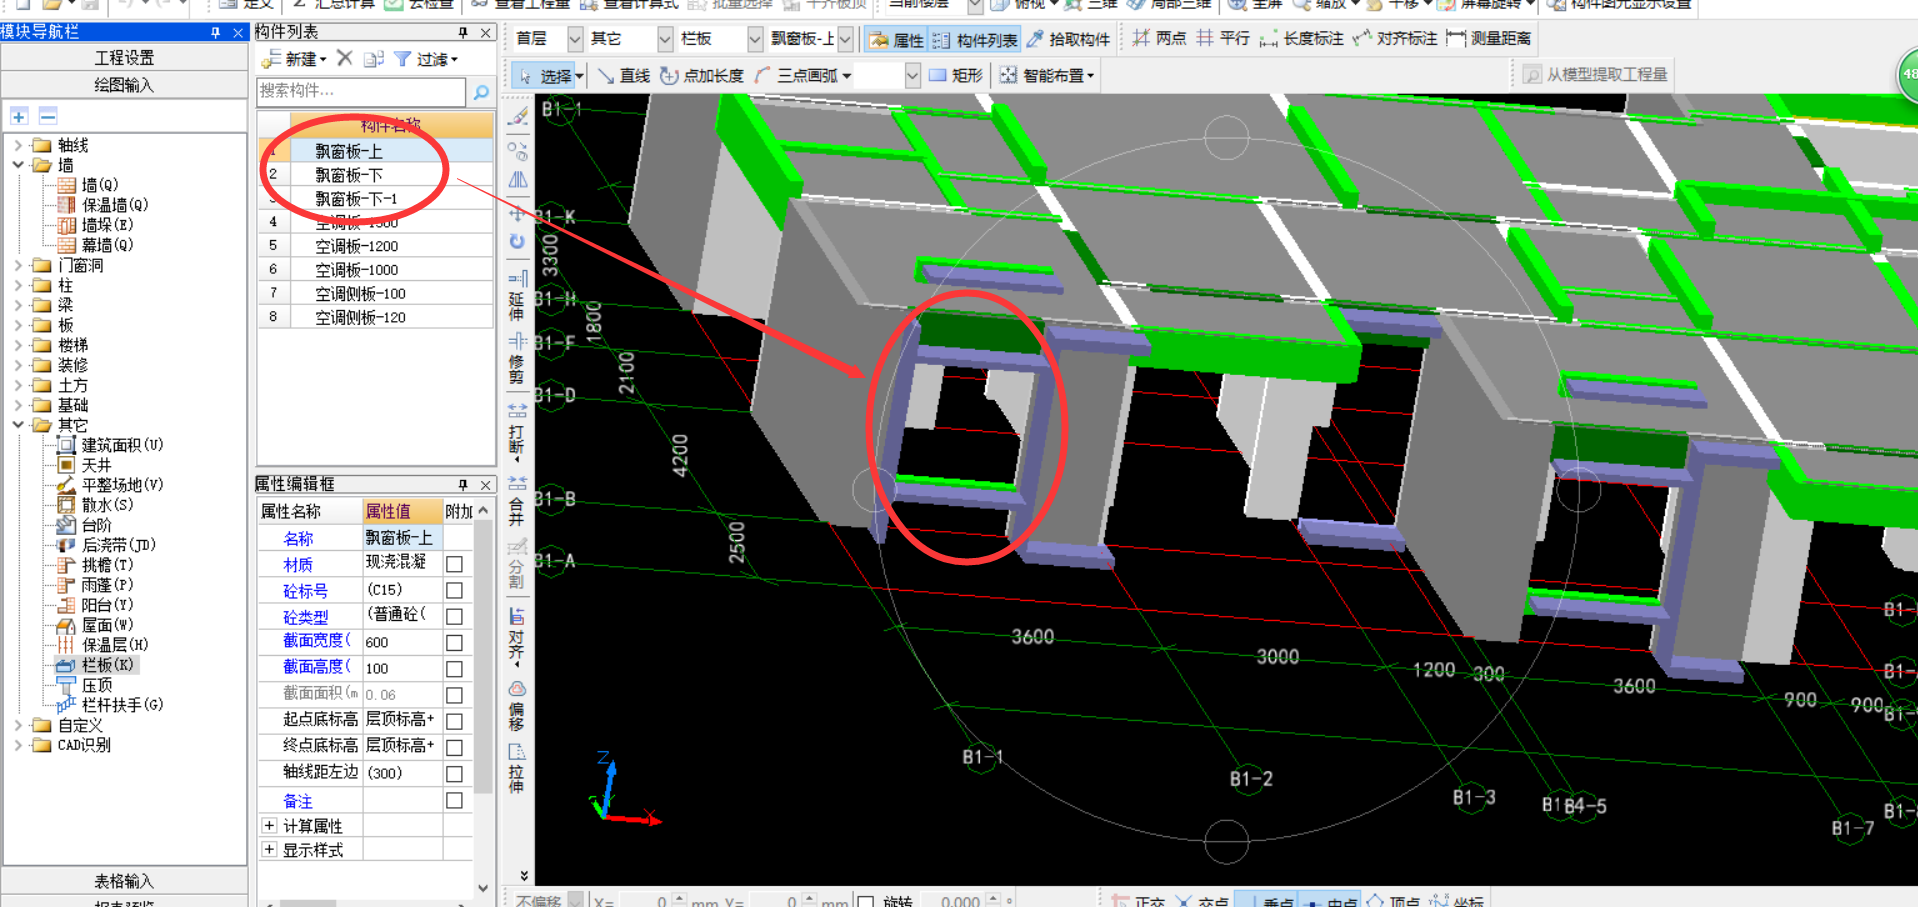Viewport: 1918px width, 907px height.
Task: Select the Extend (延伸) tool
Action: point(517,295)
